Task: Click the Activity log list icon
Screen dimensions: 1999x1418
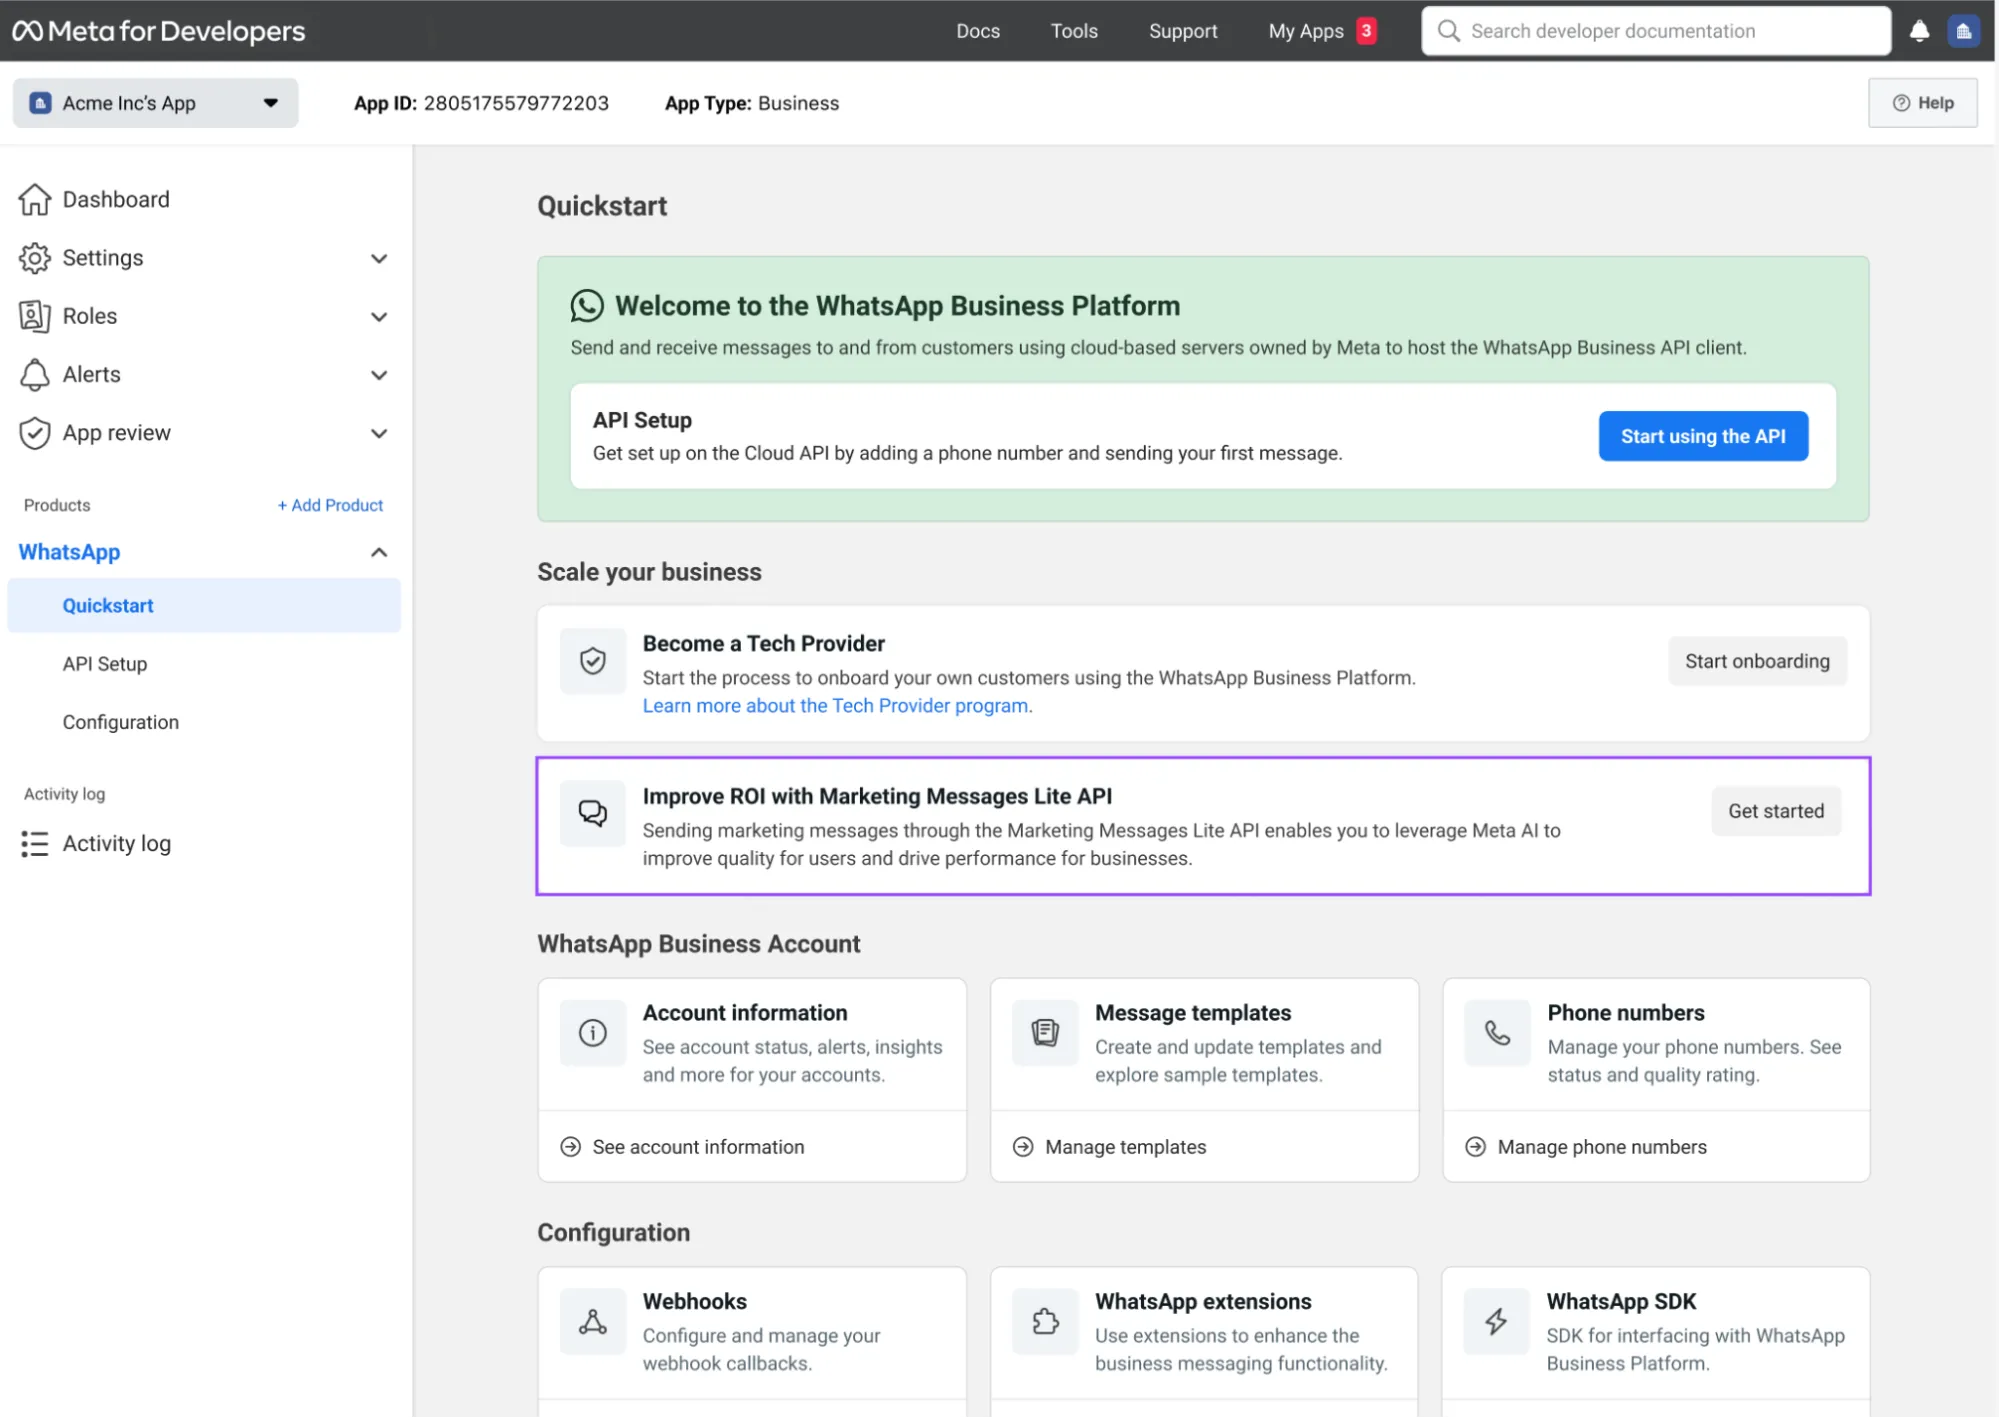Action: point(35,843)
